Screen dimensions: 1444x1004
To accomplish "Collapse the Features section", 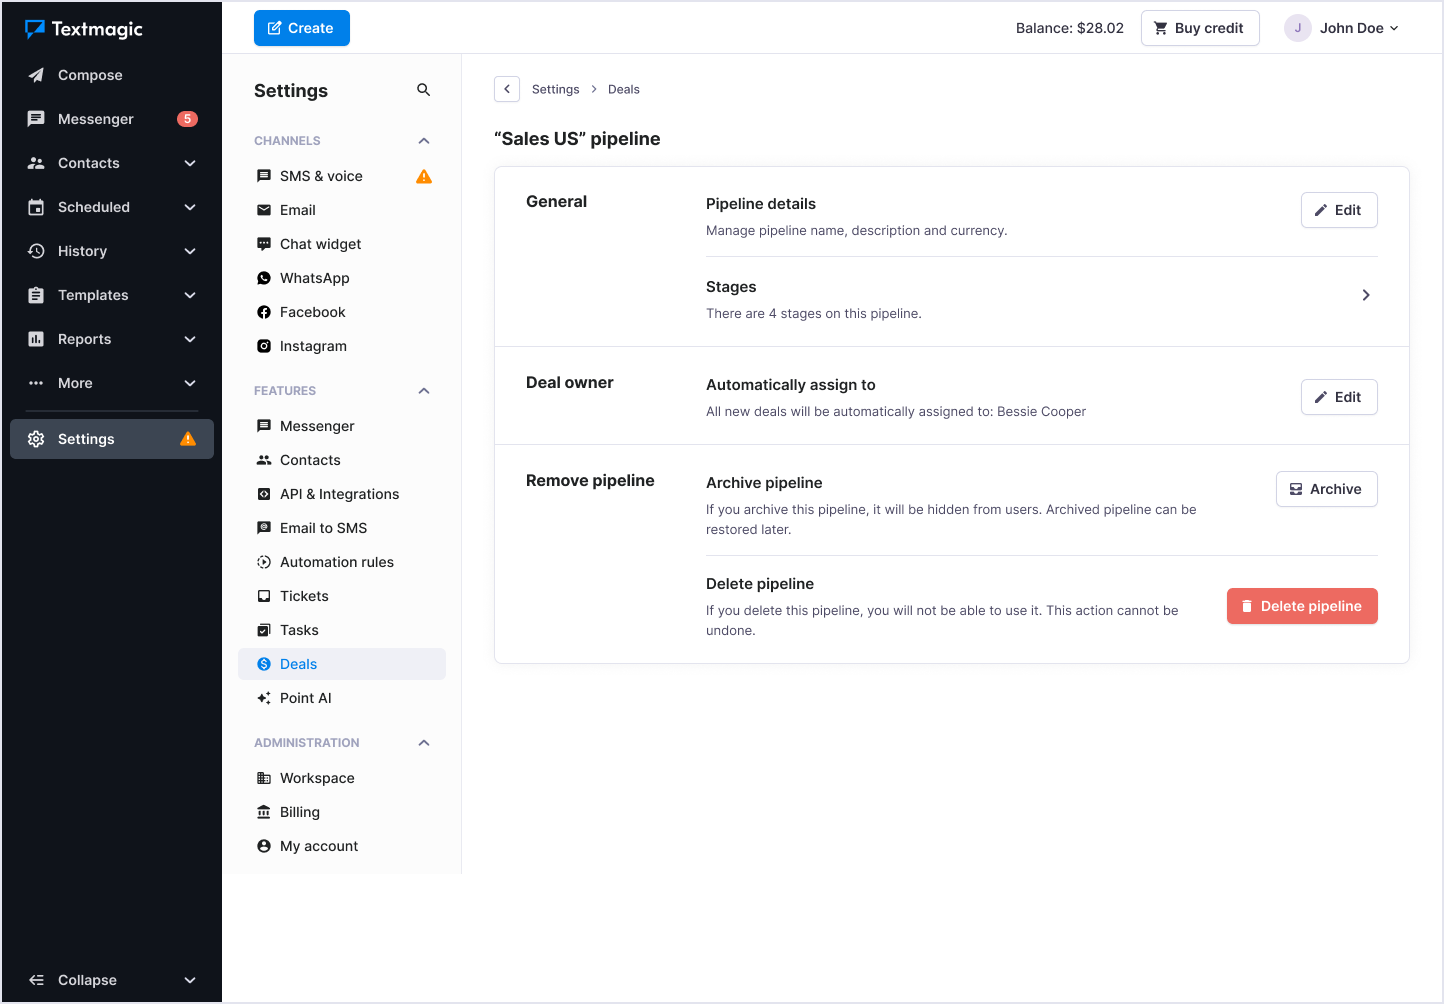I will pyautogui.click(x=423, y=390).
